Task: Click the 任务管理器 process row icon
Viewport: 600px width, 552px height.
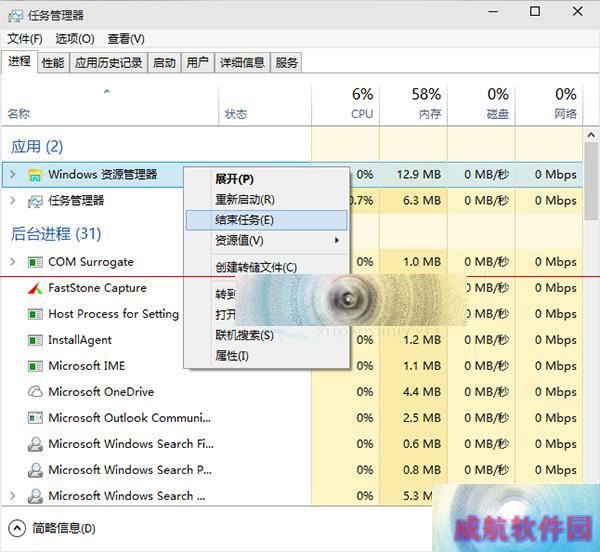Action: coord(35,201)
